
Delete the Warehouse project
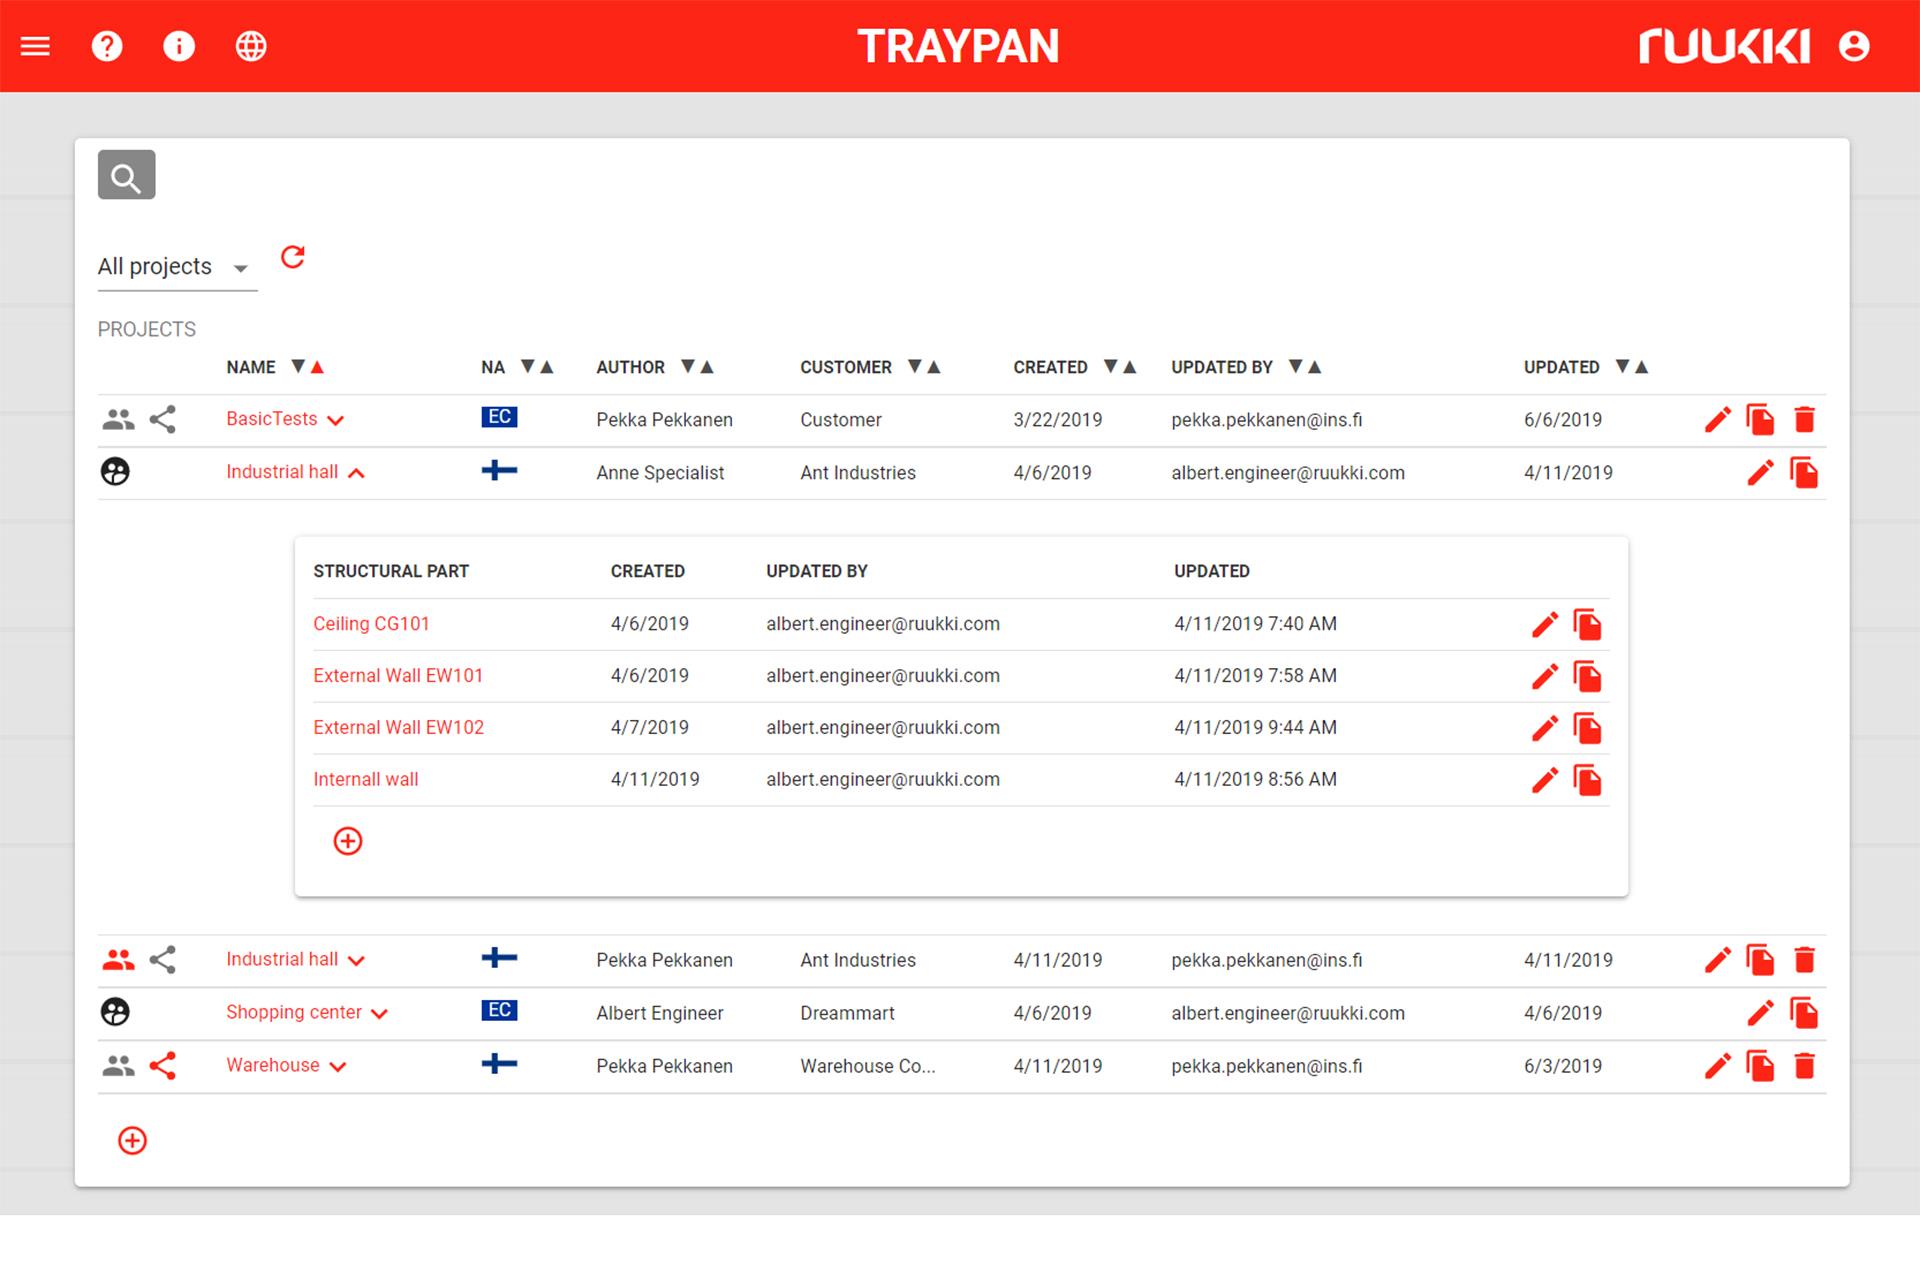[x=1804, y=1066]
